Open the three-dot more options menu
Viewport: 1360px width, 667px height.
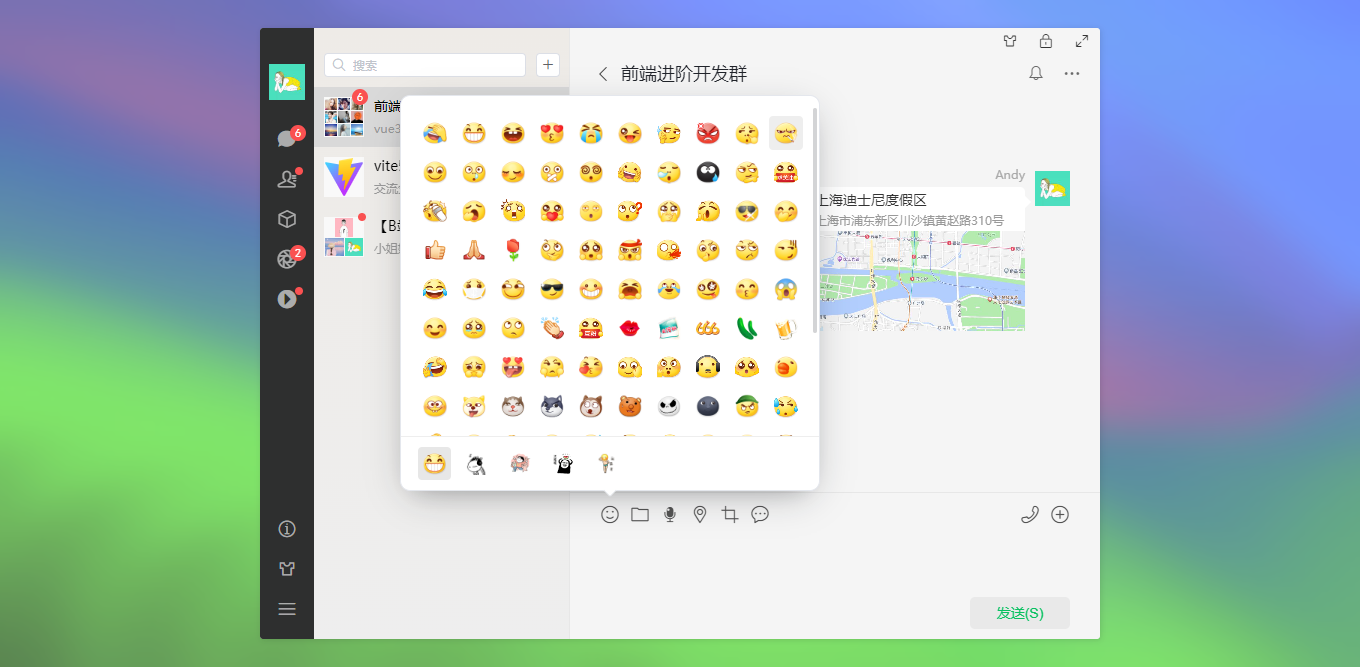[x=1072, y=73]
